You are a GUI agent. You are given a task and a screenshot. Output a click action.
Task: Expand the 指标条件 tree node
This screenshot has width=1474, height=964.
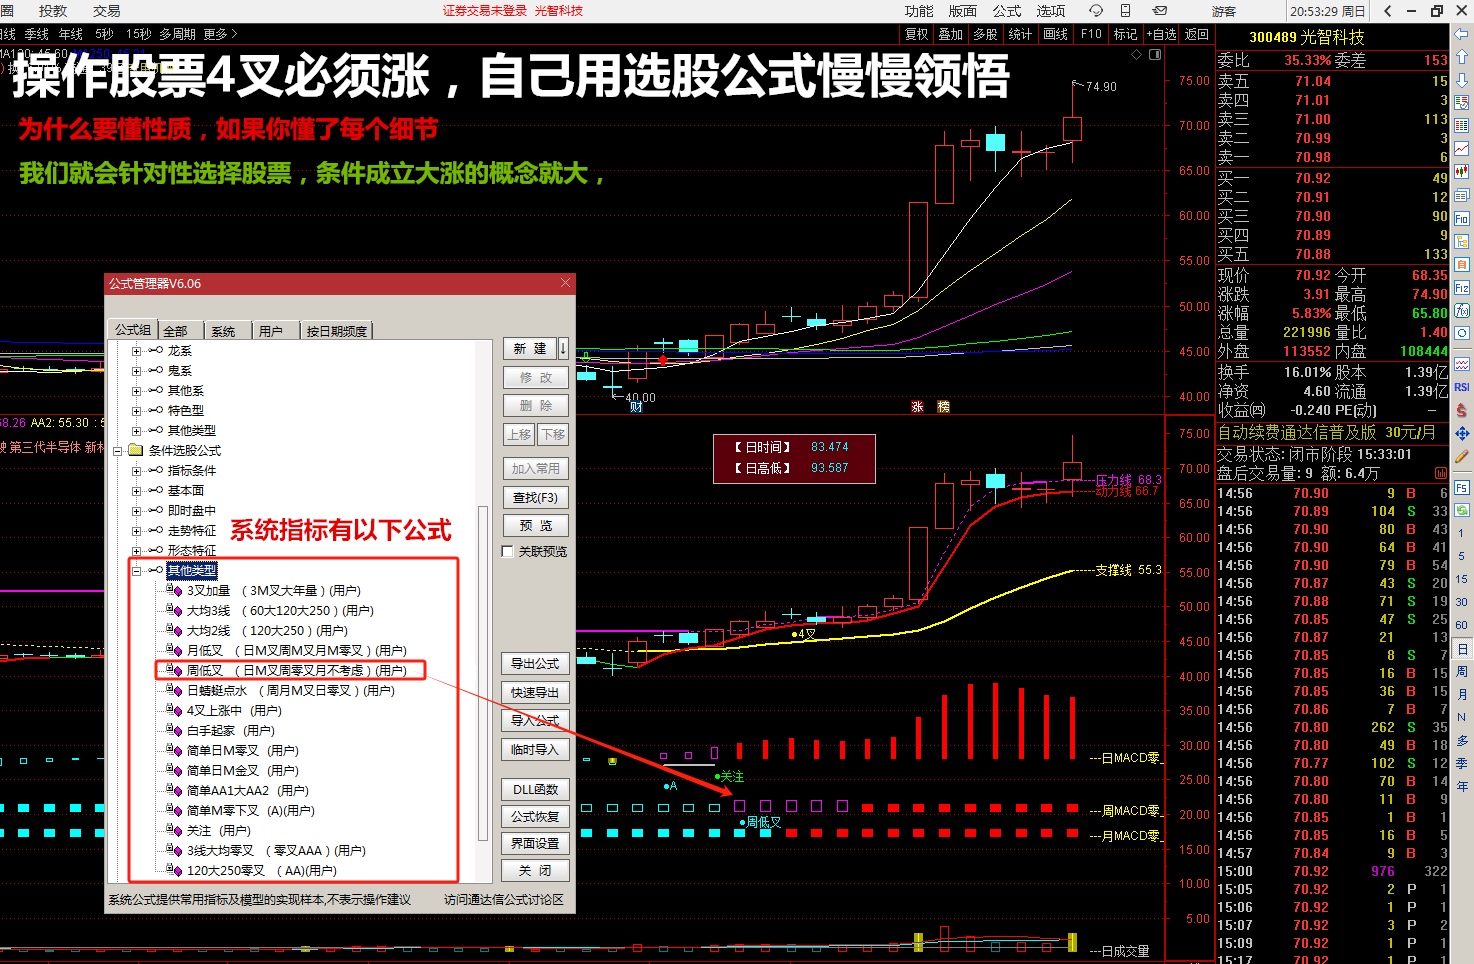pyautogui.click(x=136, y=471)
